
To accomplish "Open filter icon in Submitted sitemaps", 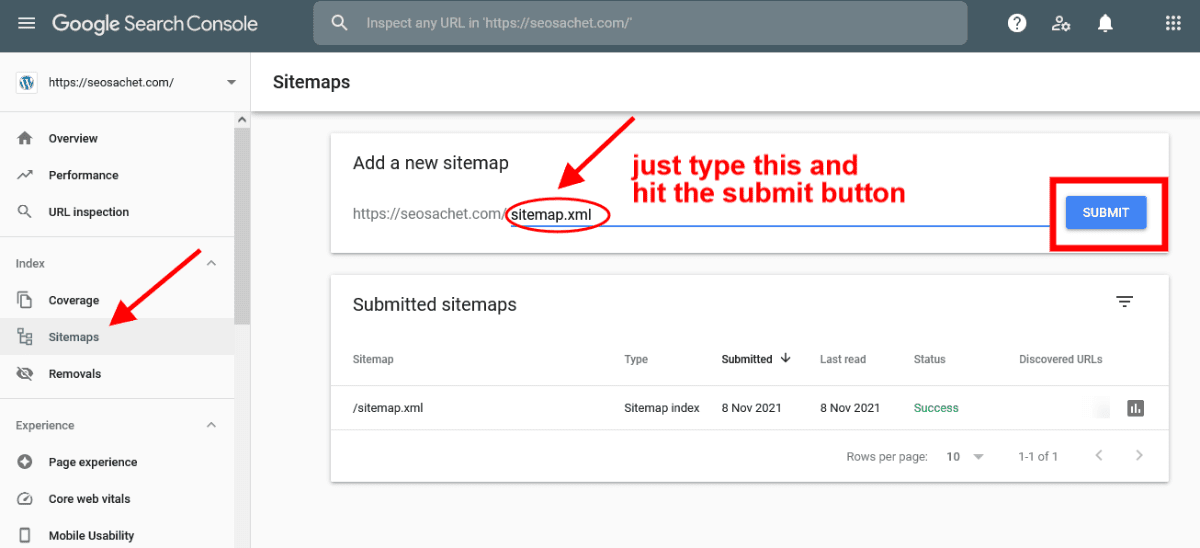I will [x=1125, y=301].
